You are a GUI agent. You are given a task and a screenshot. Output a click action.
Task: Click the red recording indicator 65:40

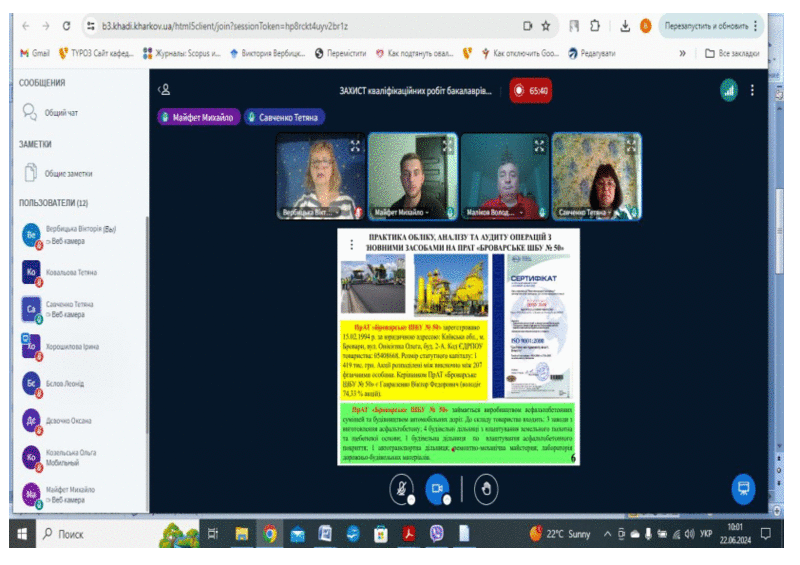pyautogui.click(x=530, y=91)
